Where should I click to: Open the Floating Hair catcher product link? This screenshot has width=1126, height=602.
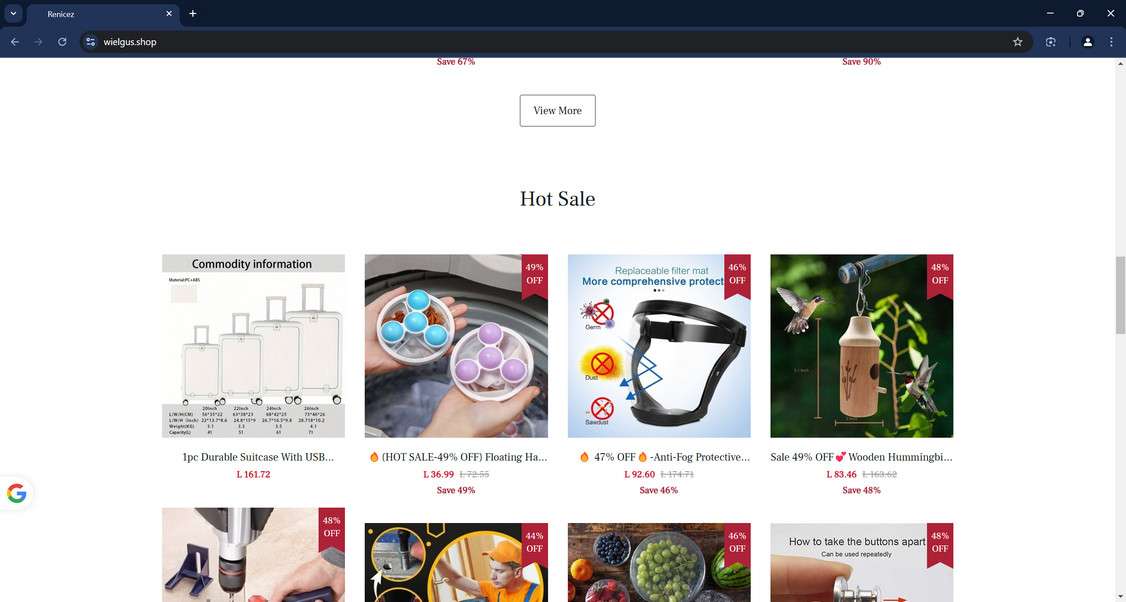click(x=457, y=457)
